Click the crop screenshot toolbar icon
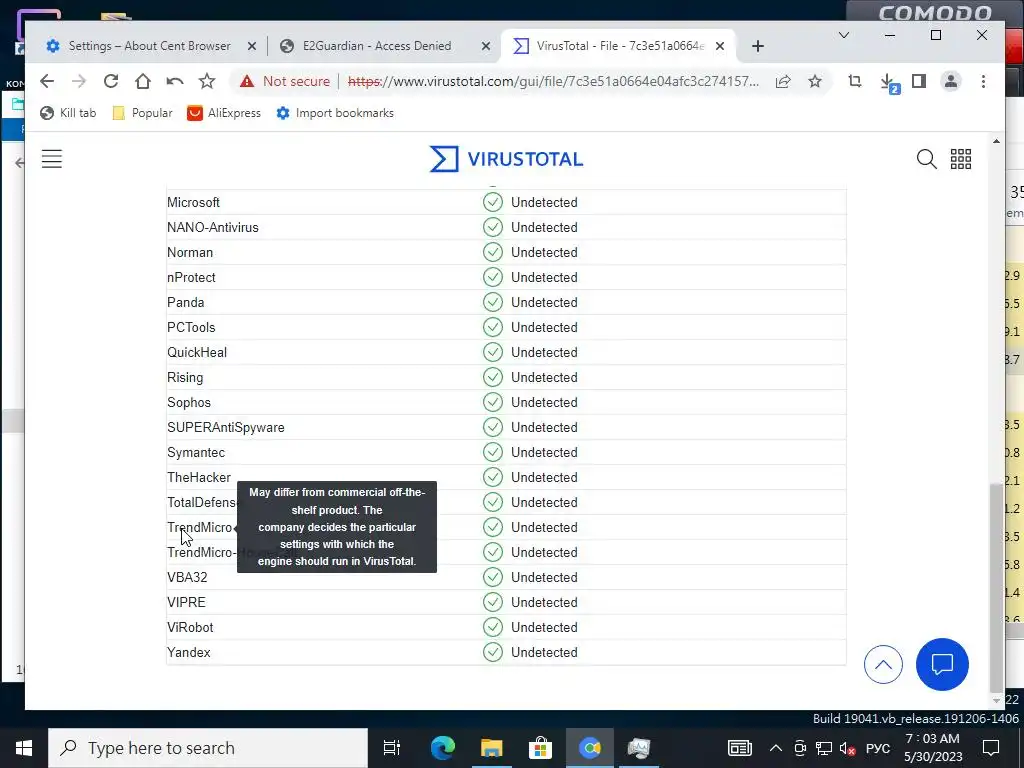Image resolution: width=1024 pixels, height=768 pixels. click(x=854, y=81)
